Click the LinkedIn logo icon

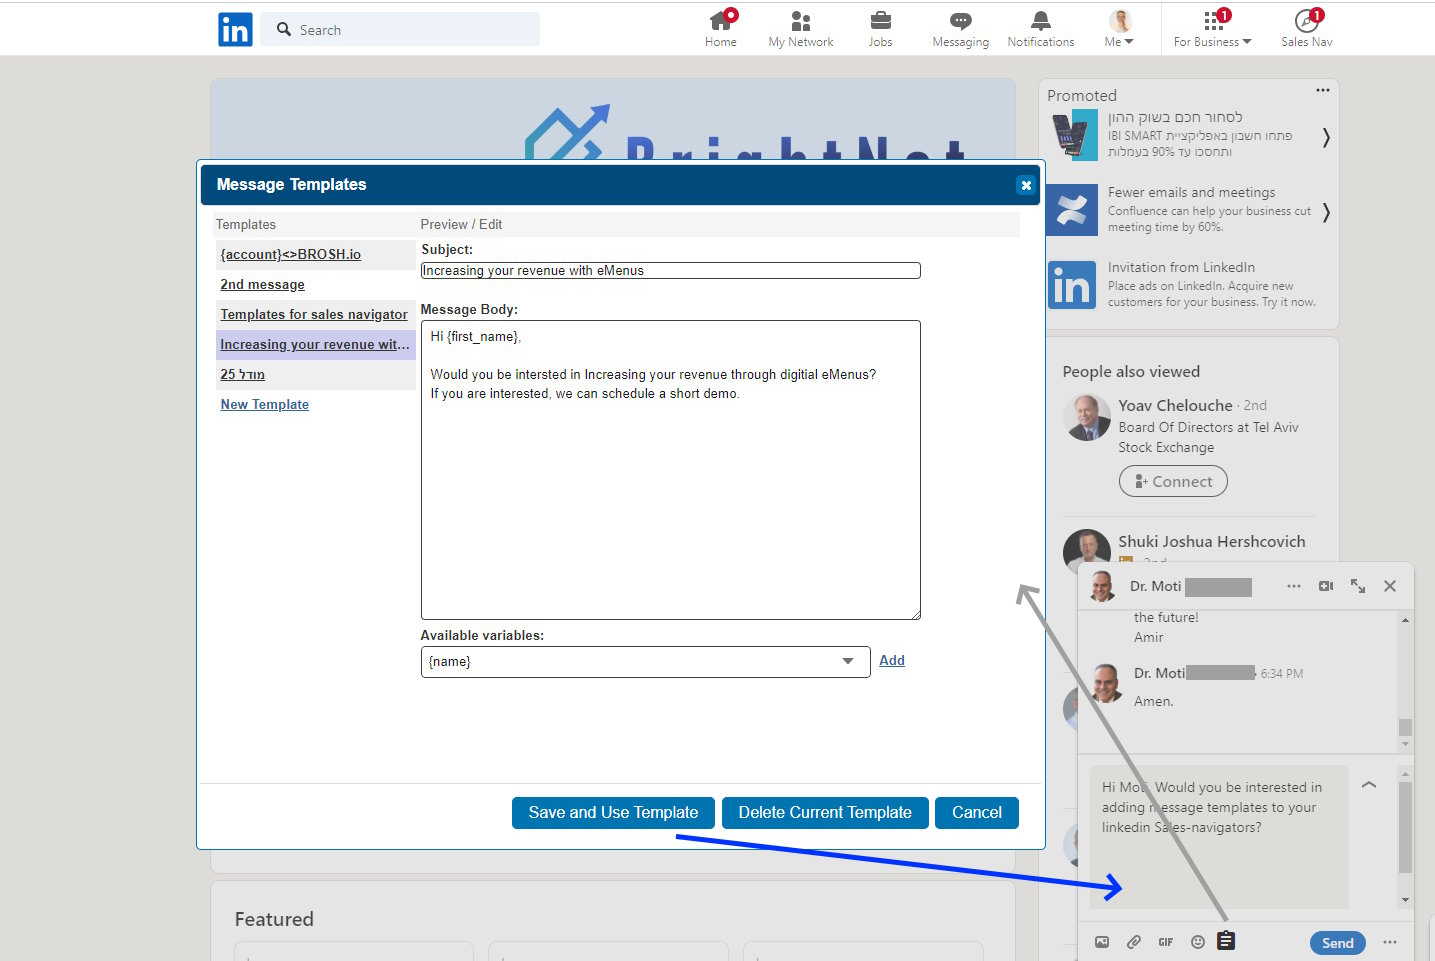pyautogui.click(x=235, y=30)
